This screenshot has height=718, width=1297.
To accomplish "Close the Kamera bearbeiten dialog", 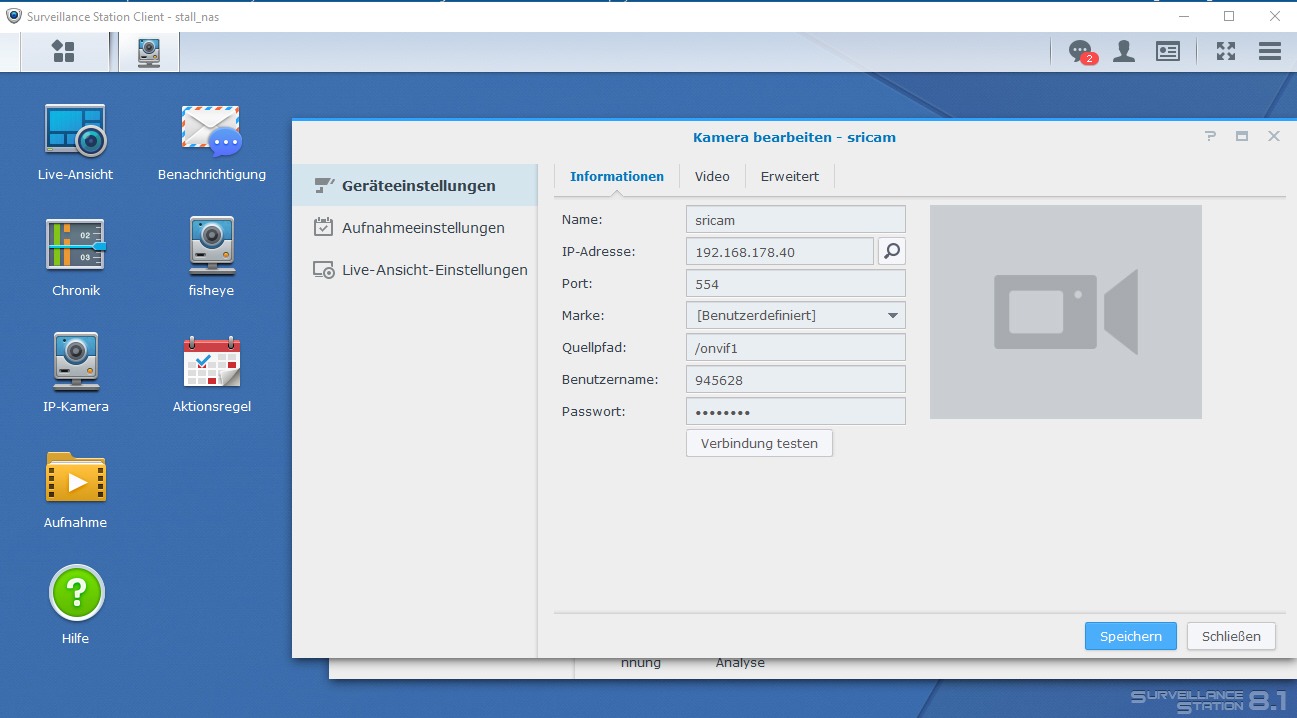I will (x=1274, y=137).
